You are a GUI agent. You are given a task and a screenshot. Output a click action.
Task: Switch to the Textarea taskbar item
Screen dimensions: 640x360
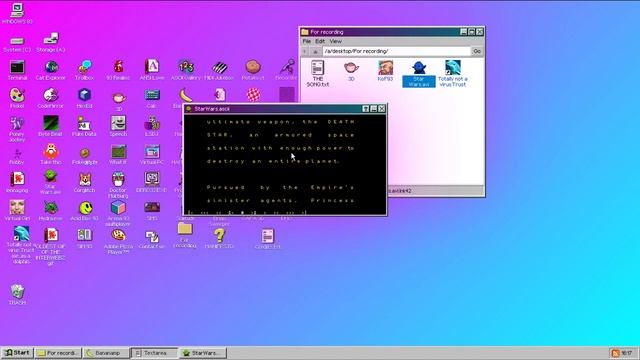pyautogui.click(x=154, y=353)
